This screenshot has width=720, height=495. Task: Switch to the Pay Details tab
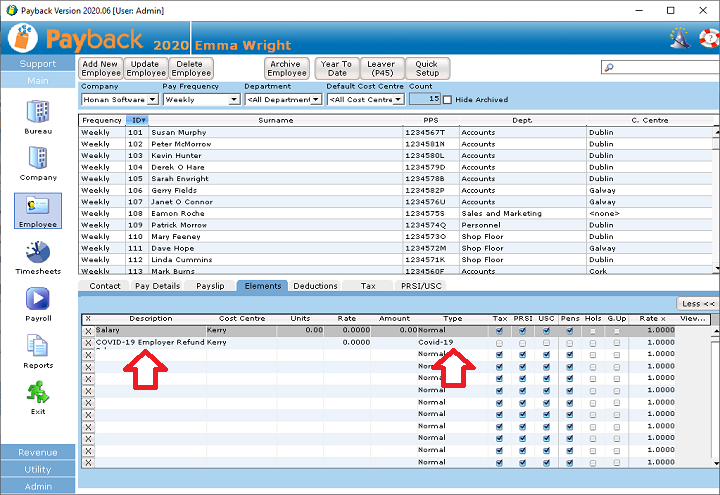tap(157, 286)
